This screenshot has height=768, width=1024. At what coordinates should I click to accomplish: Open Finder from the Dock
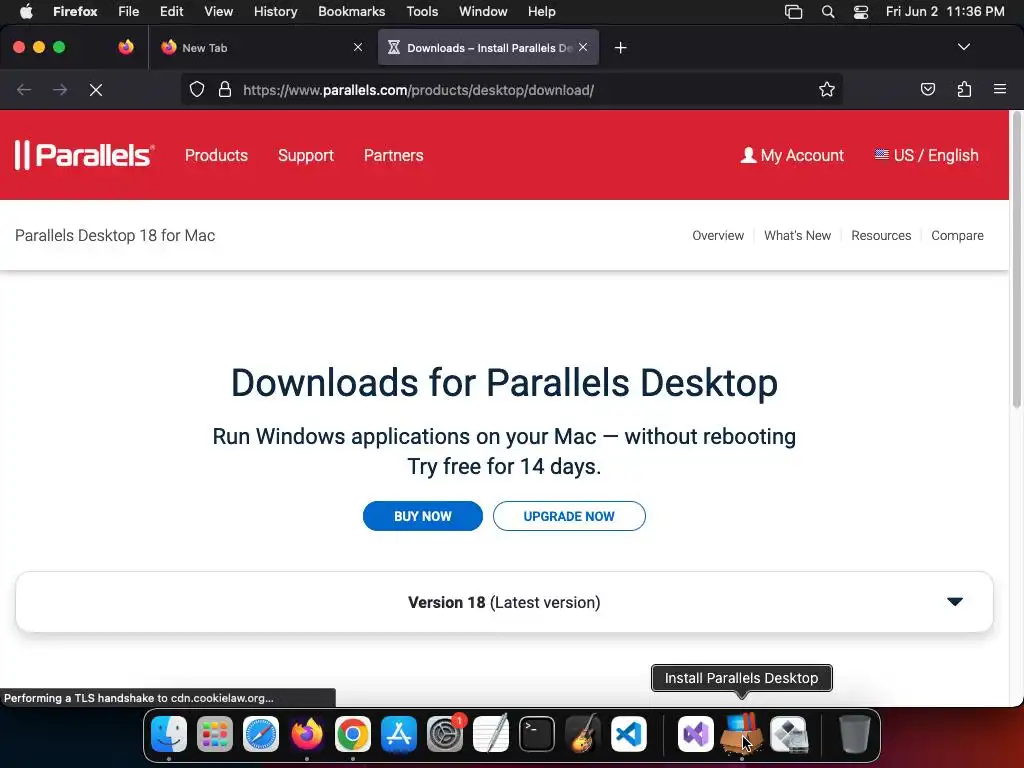click(168, 734)
